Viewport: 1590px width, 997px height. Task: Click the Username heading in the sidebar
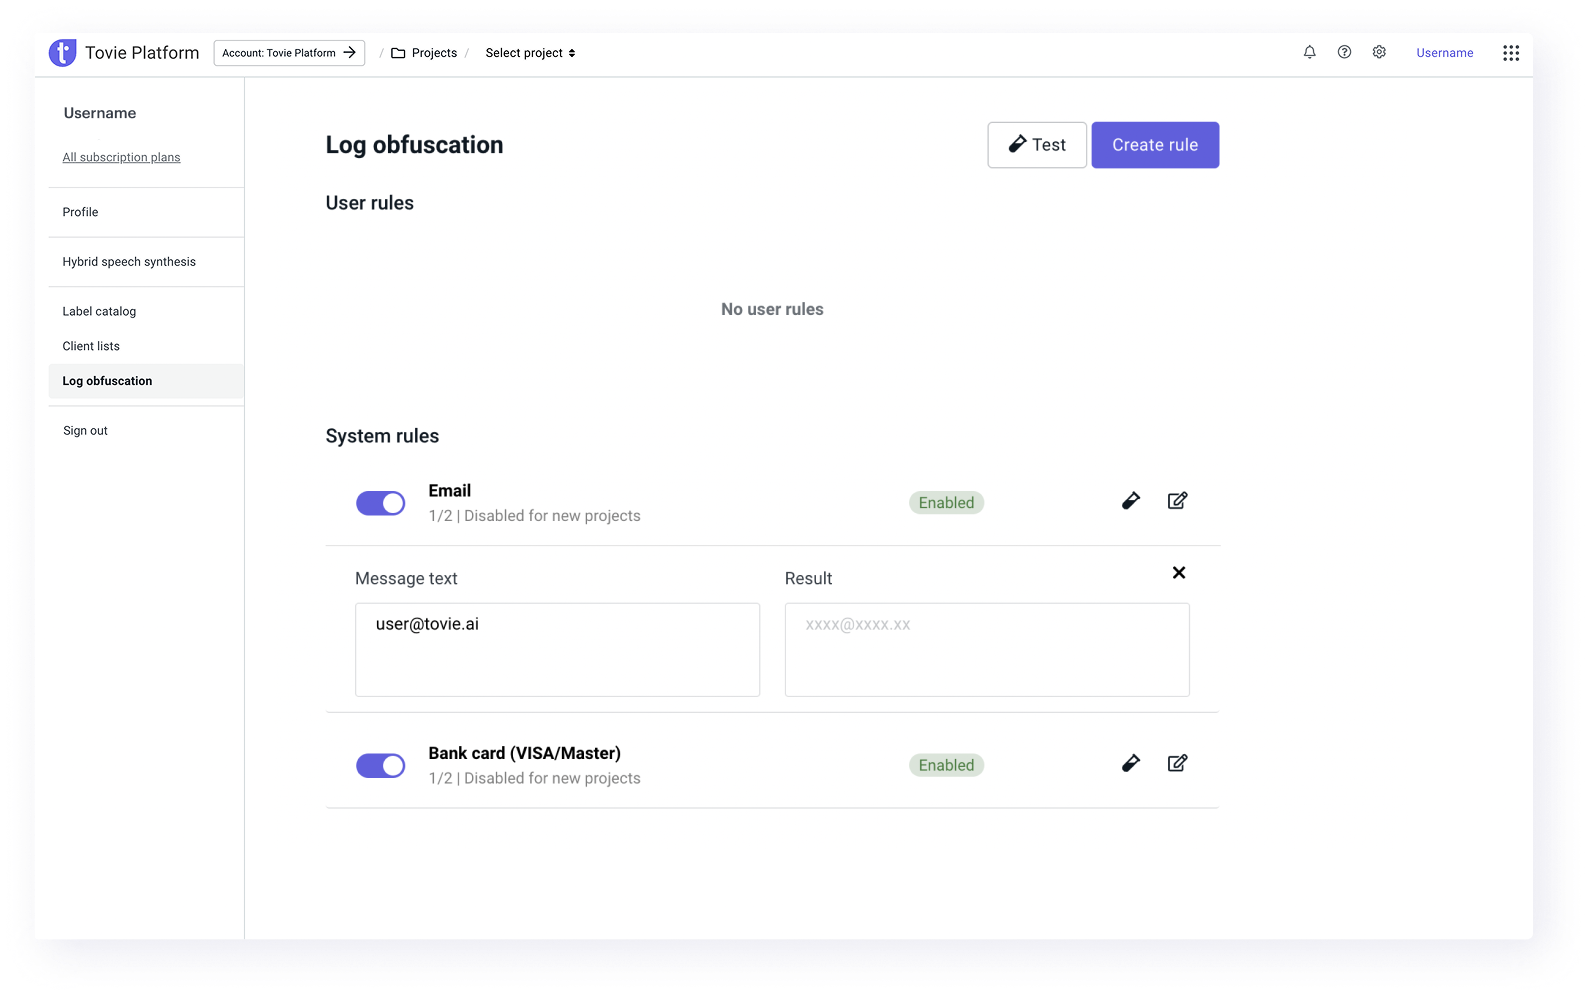pyautogui.click(x=100, y=113)
